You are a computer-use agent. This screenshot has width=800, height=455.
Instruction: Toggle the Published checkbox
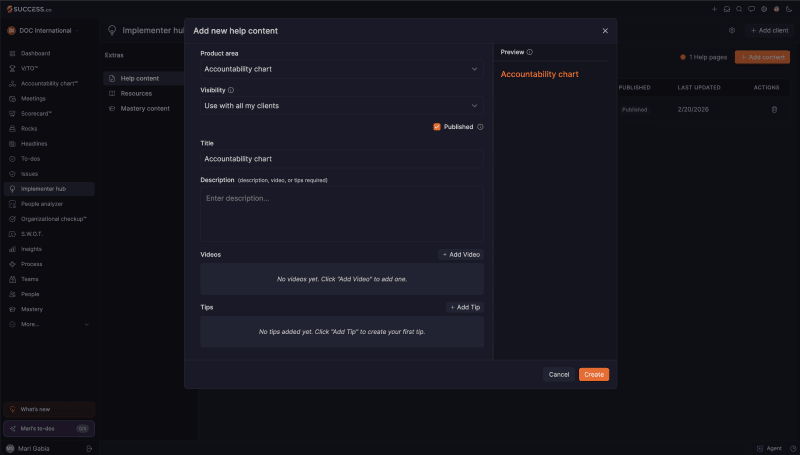pos(437,127)
